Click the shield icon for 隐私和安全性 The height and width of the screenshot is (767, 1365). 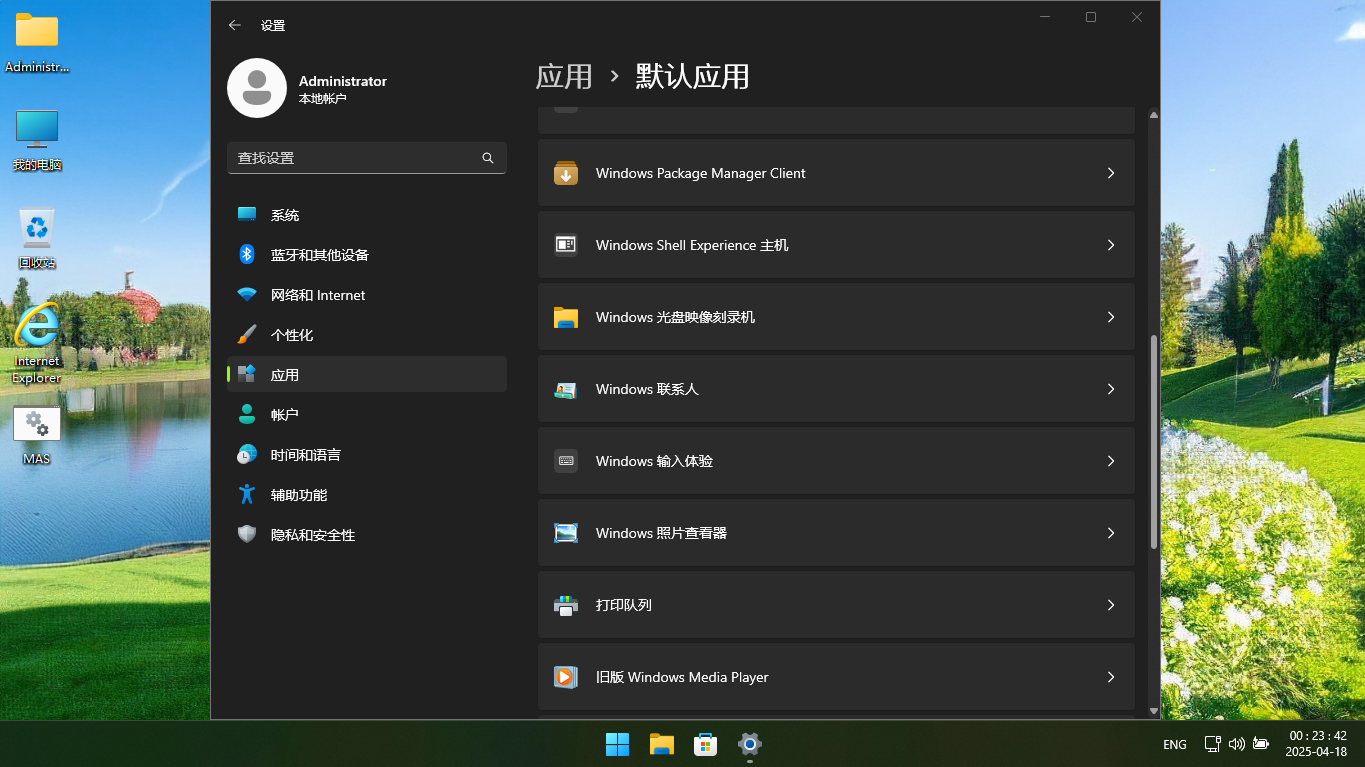pyautogui.click(x=247, y=535)
